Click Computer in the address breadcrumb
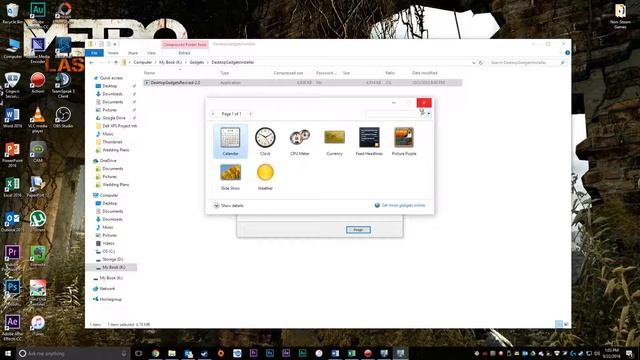 [142, 62]
